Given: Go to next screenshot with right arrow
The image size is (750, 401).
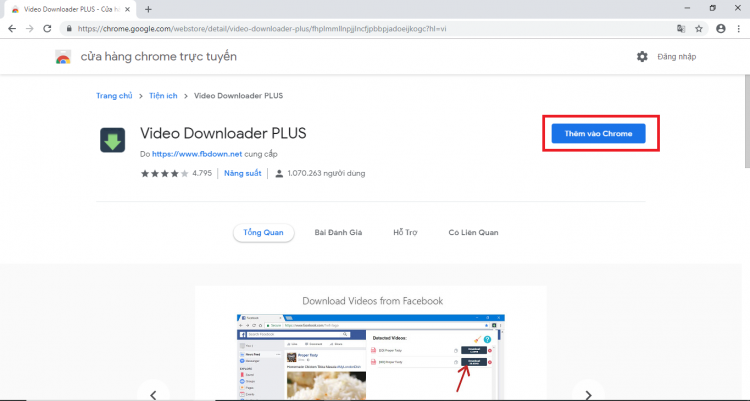Looking at the screenshot, I should (x=588, y=395).
